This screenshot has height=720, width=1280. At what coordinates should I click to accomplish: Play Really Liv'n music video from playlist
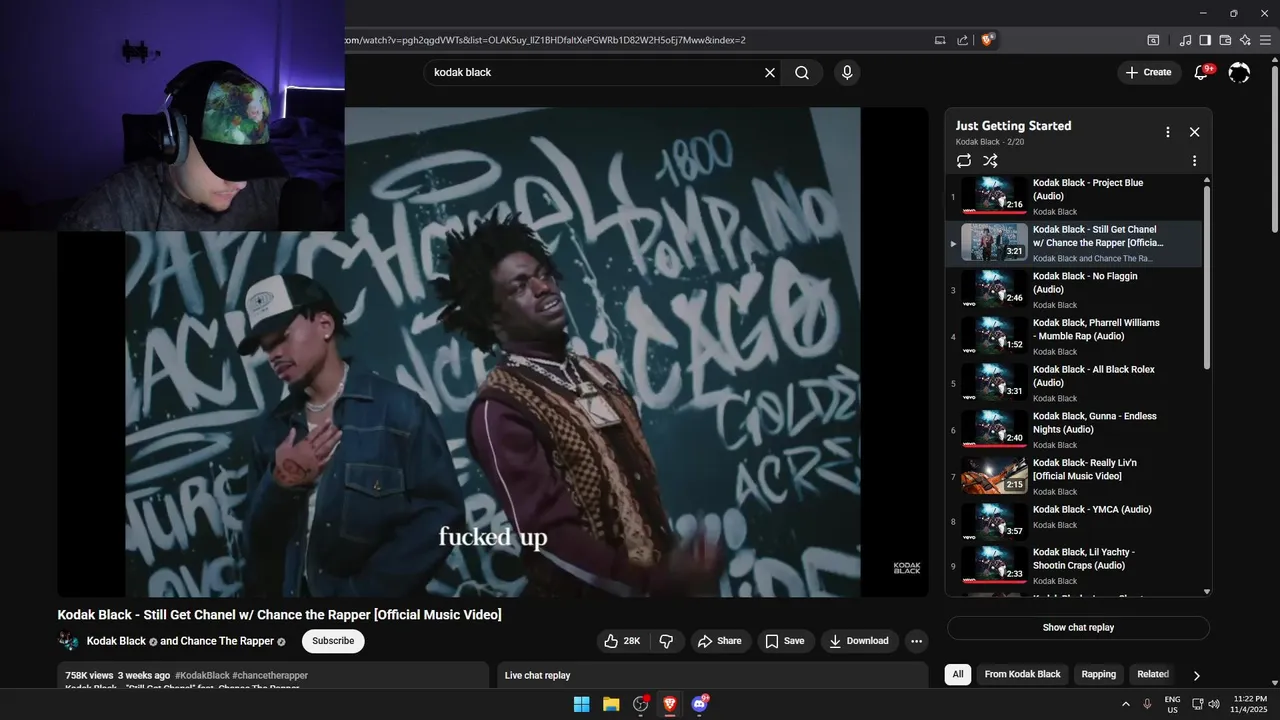1075,476
